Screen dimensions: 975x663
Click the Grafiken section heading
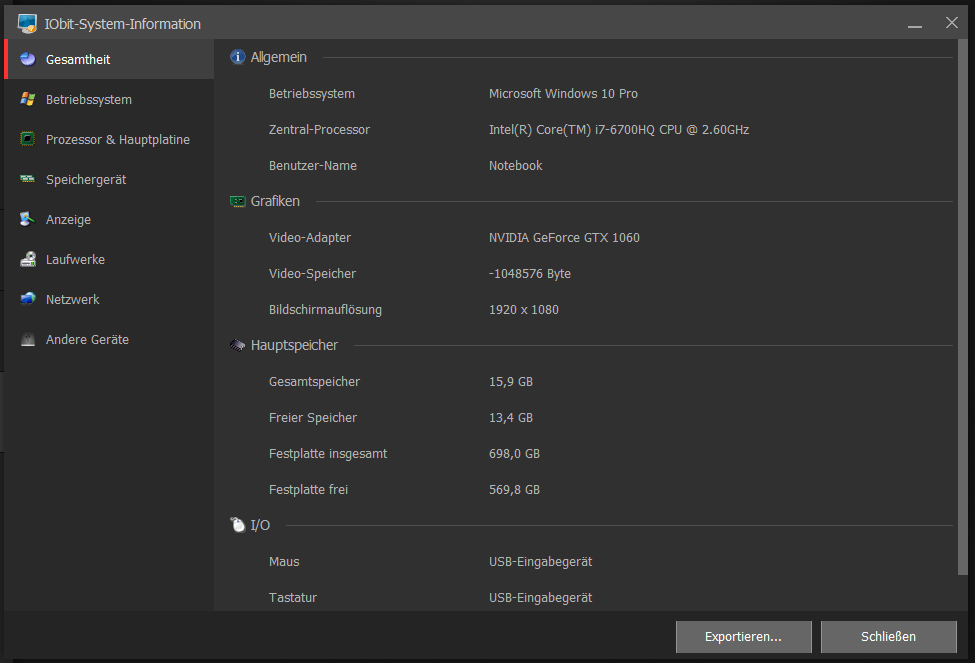tap(275, 201)
